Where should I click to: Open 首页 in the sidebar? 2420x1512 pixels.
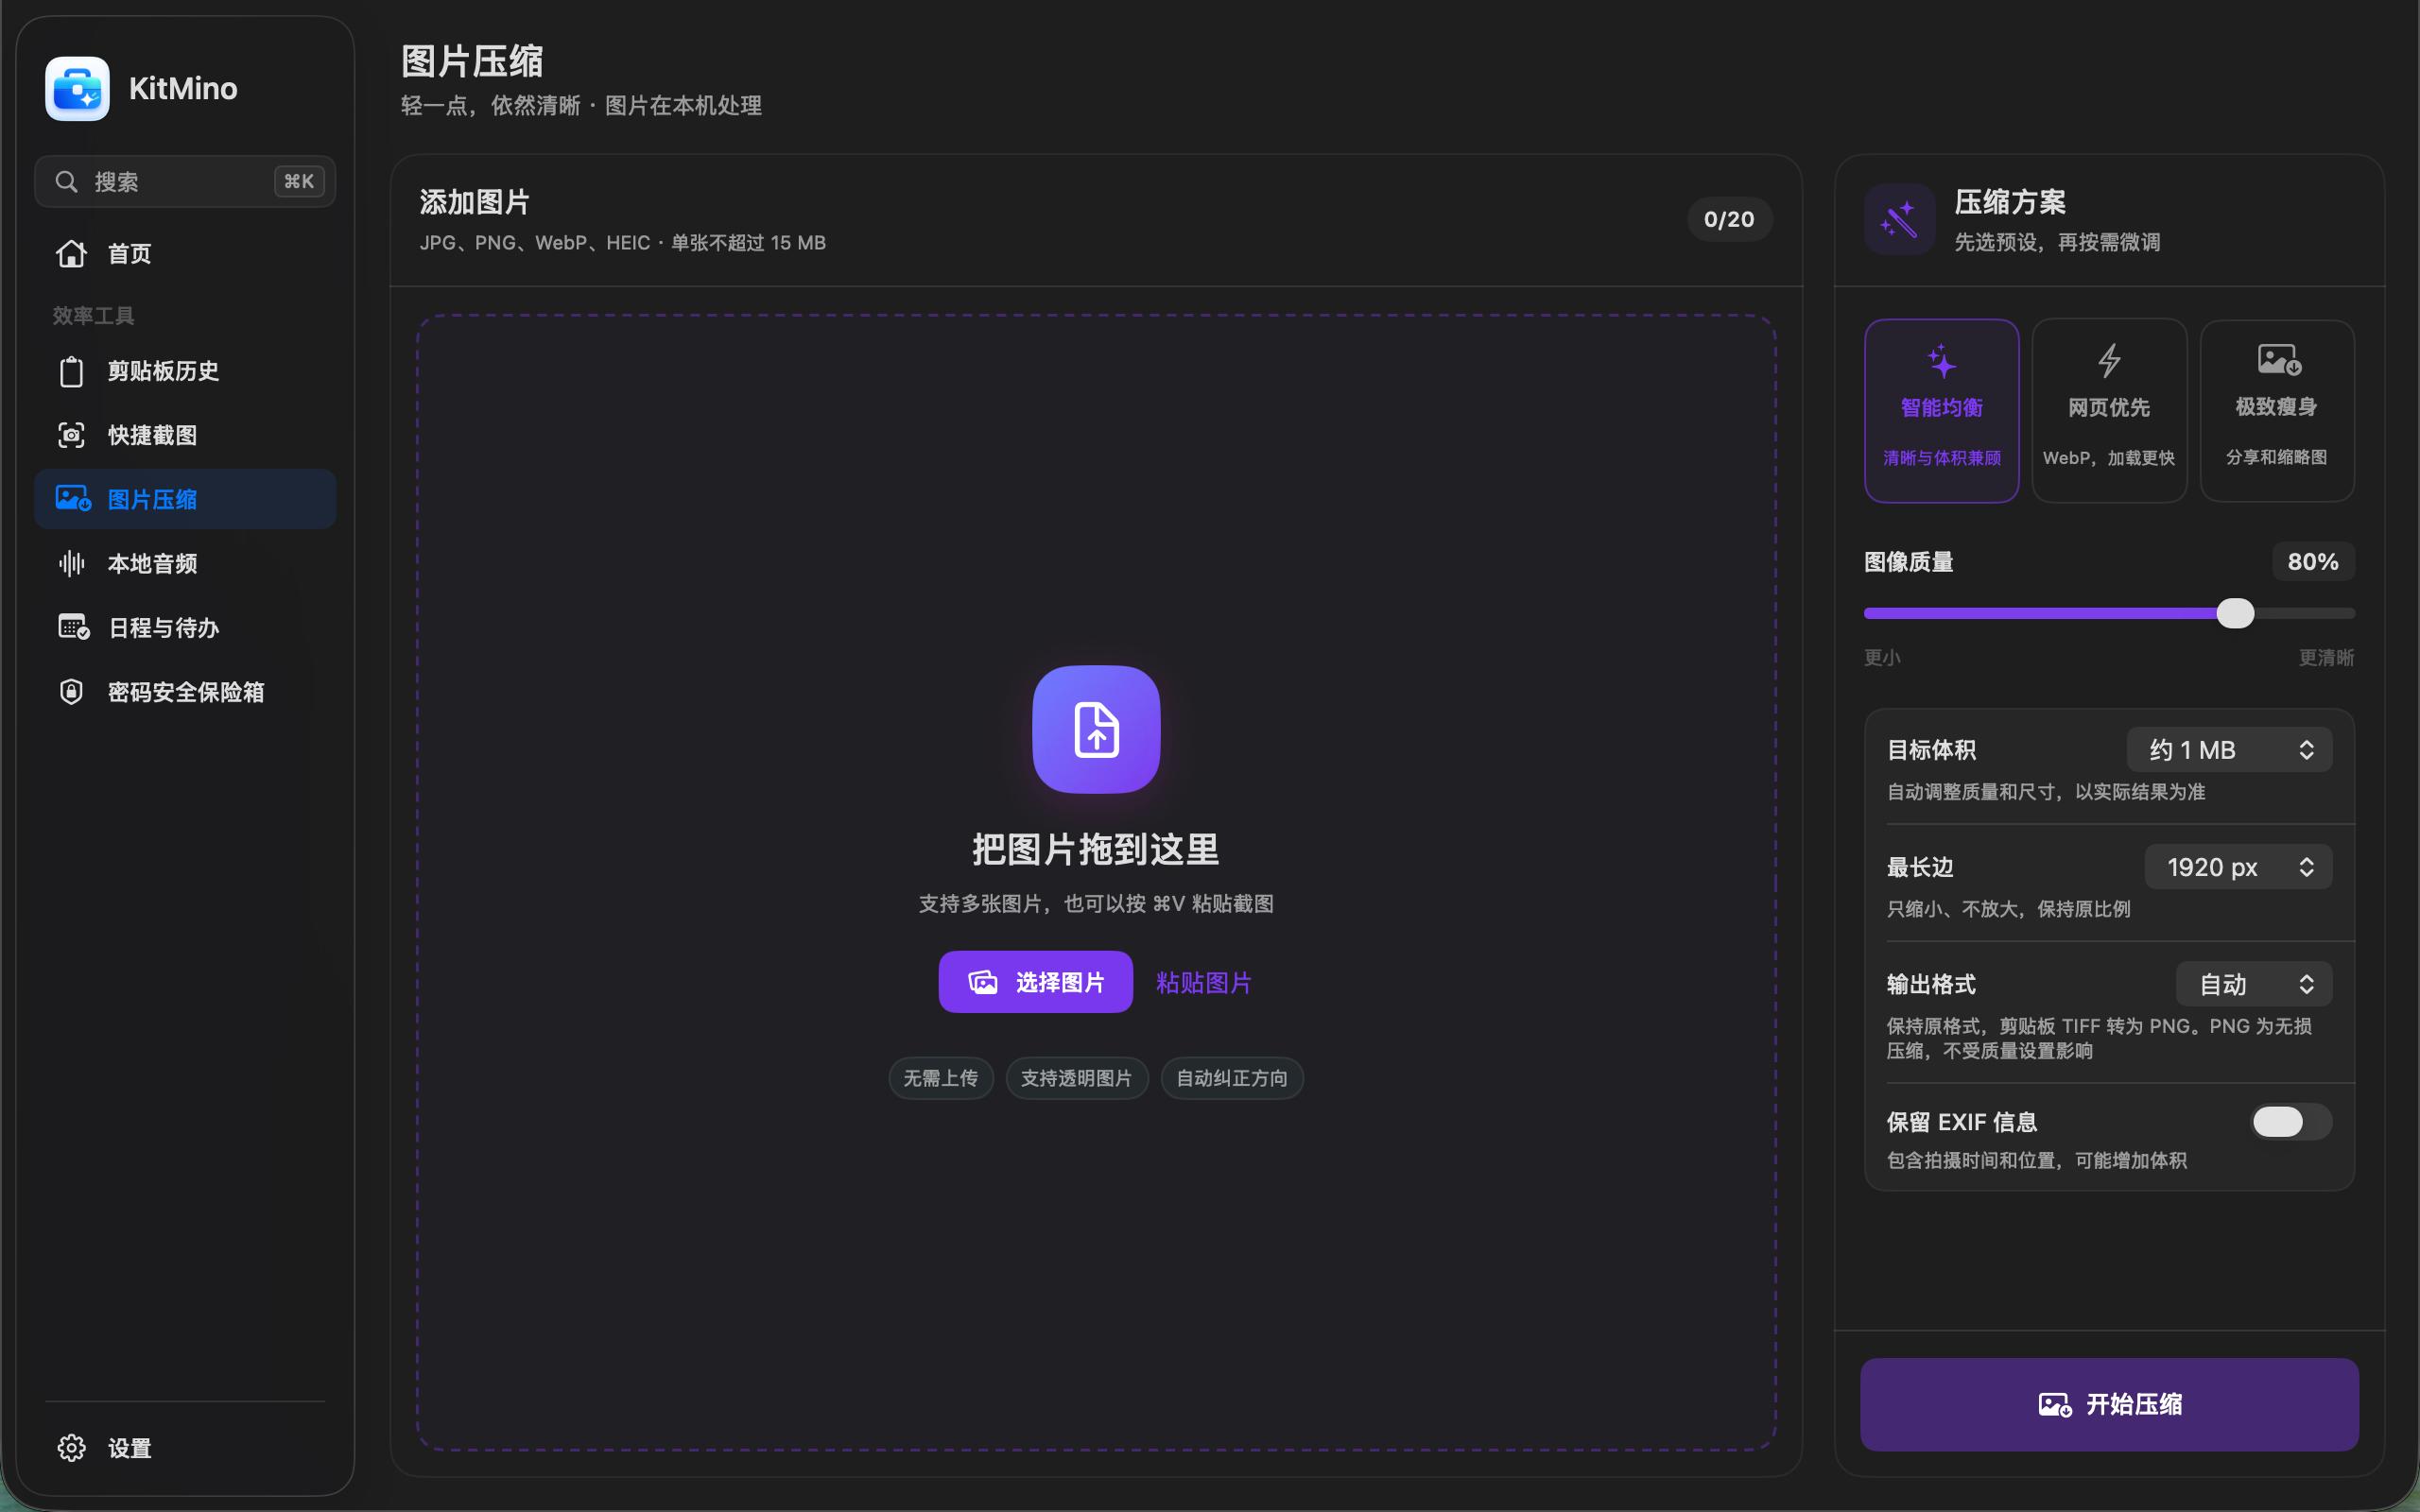click(x=185, y=253)
